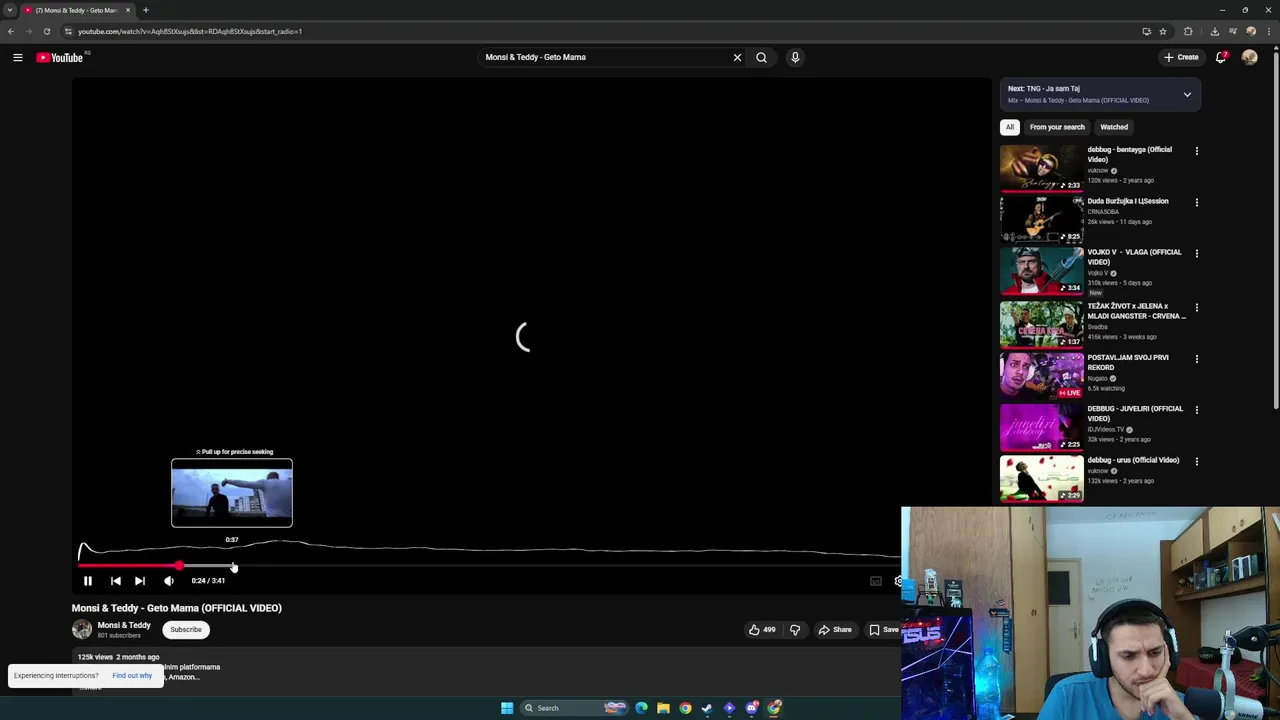Skip to the next video
Viewport: 1280px width, 720px height.
[x=140, y=581]
